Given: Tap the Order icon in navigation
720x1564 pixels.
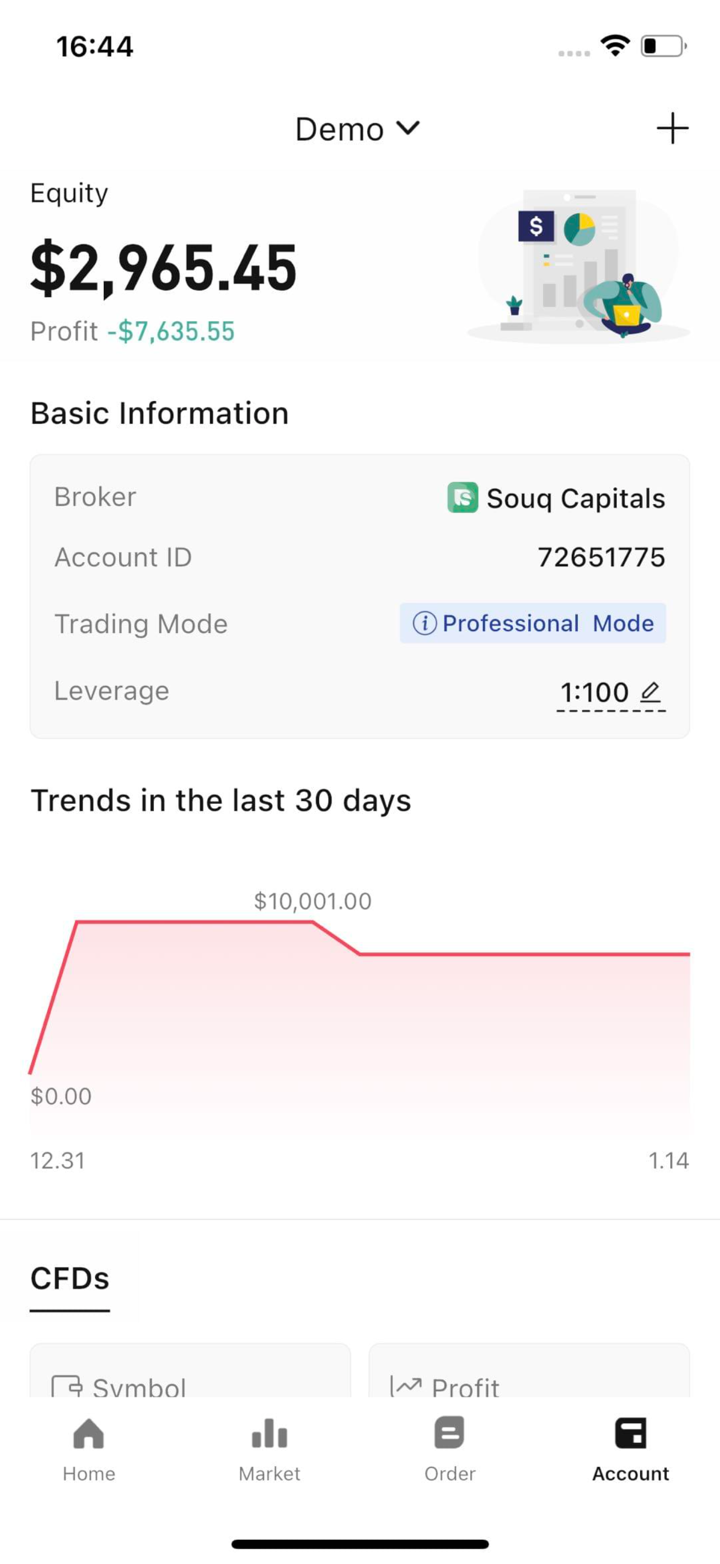Looking at the screenshot, I should coord(450,1434).
